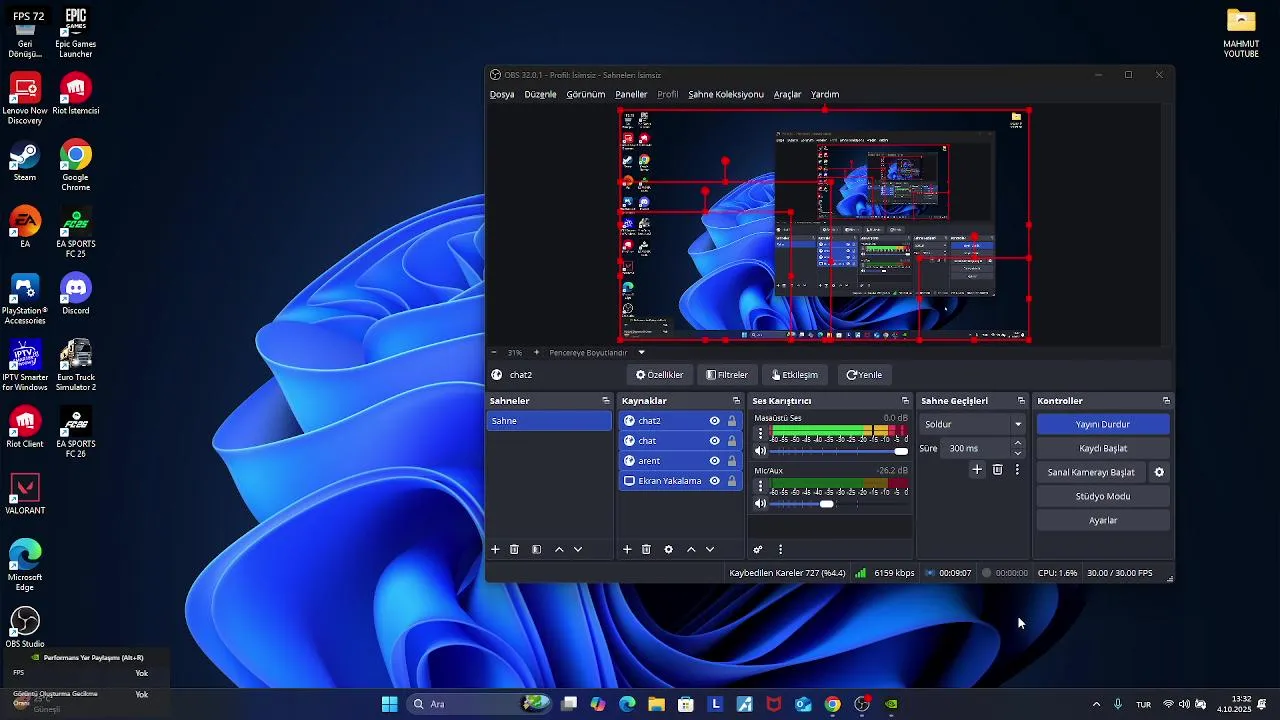Open the Sahne Koleksiyonu menu
This screenshot has width=1280, height=720.
tap(726, 94)
